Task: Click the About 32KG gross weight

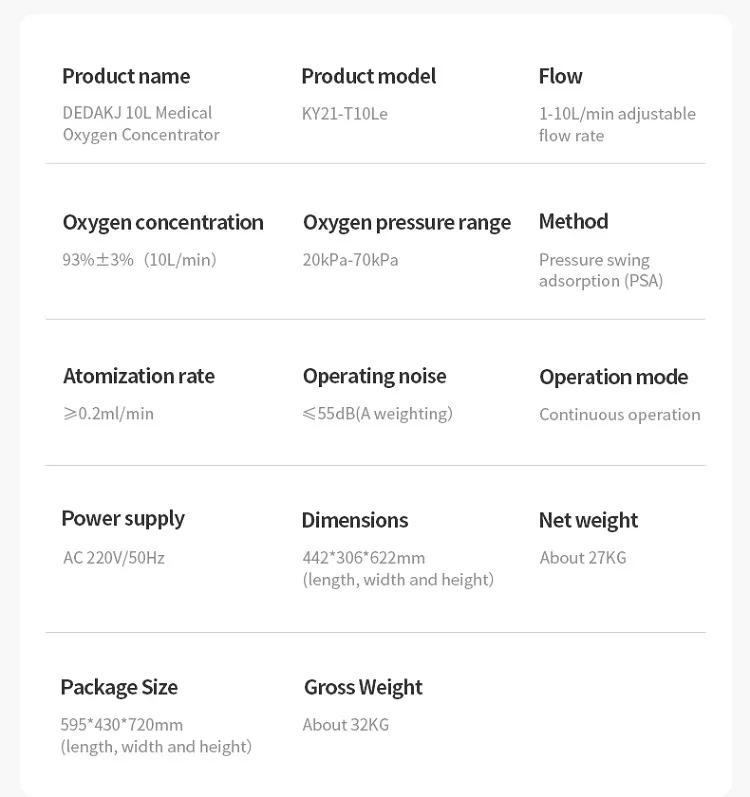Action: click(346, 725)
